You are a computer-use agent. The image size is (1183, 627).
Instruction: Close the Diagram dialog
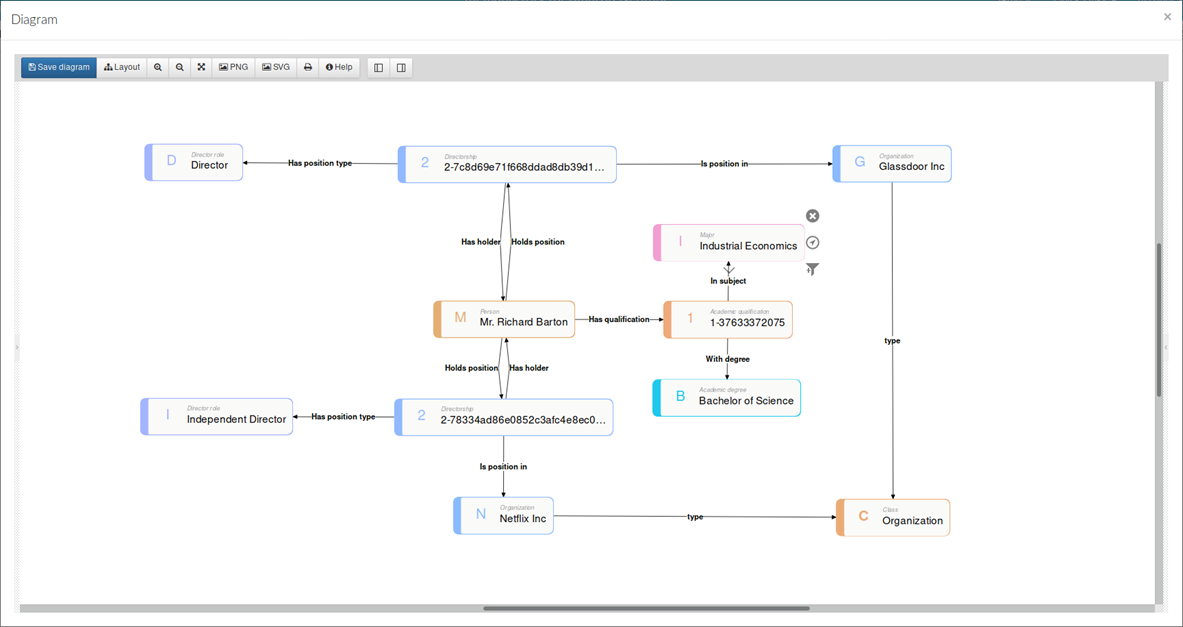click(x=1167, y=17)
